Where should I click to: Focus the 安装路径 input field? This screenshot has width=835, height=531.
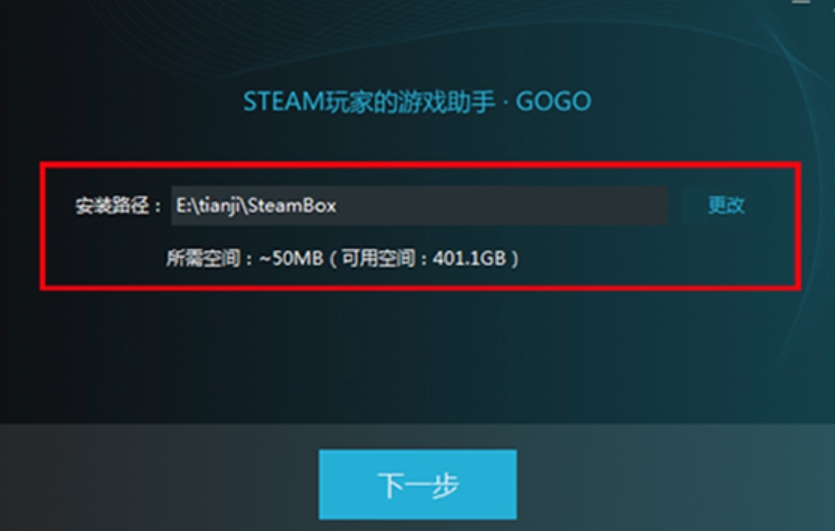pos(419,206)
